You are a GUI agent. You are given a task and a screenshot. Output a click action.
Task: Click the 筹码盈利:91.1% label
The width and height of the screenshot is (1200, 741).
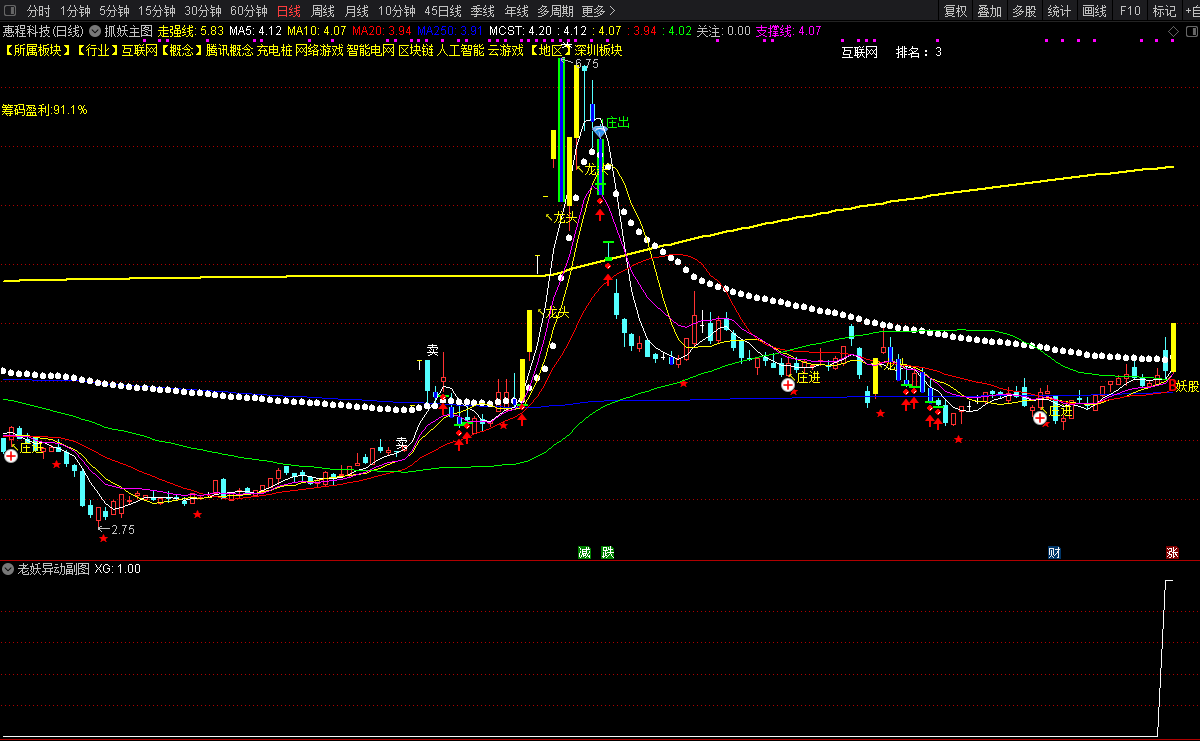point(44,110)
